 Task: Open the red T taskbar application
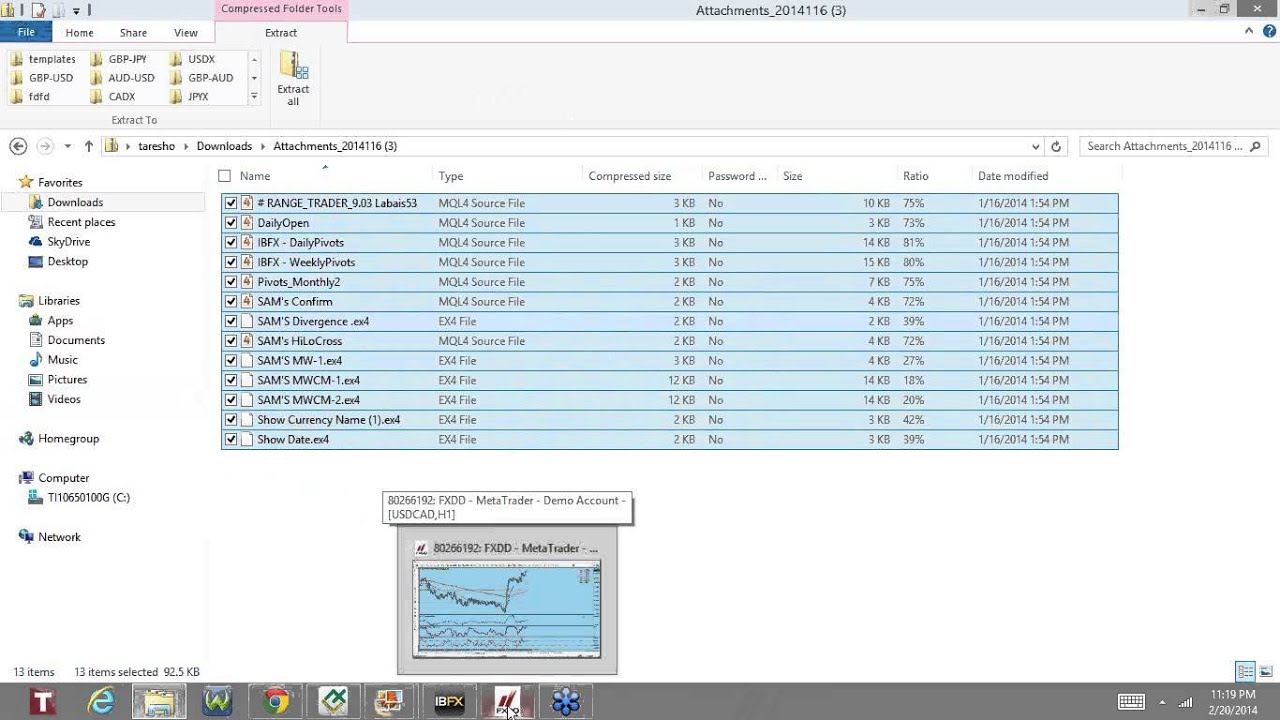click(43, 702)
